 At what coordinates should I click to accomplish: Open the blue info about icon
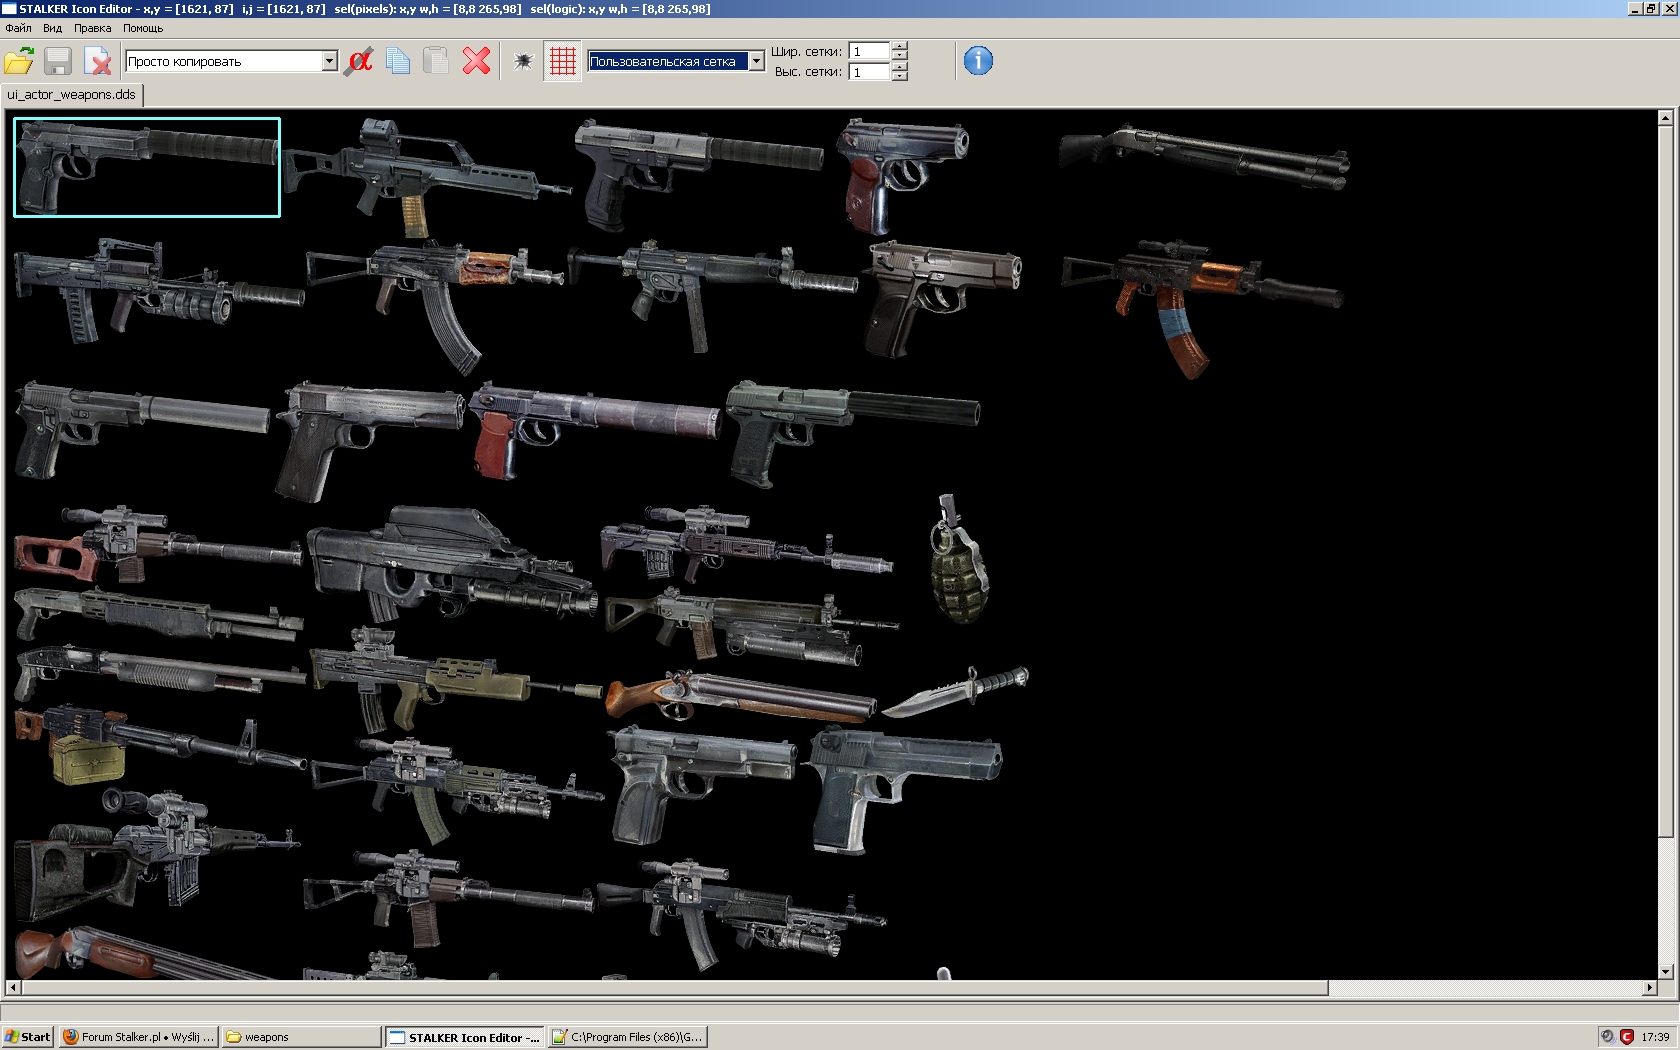978,61
